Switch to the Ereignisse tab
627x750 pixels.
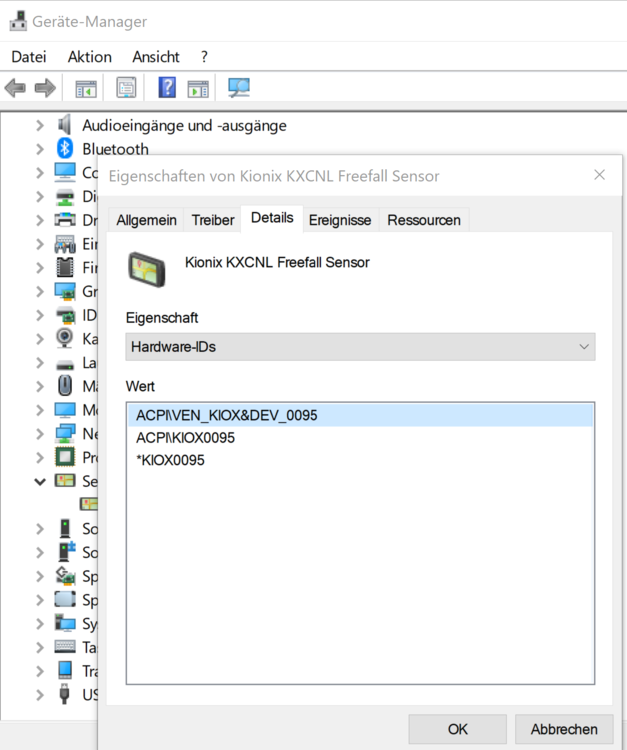tap(339, 220)
